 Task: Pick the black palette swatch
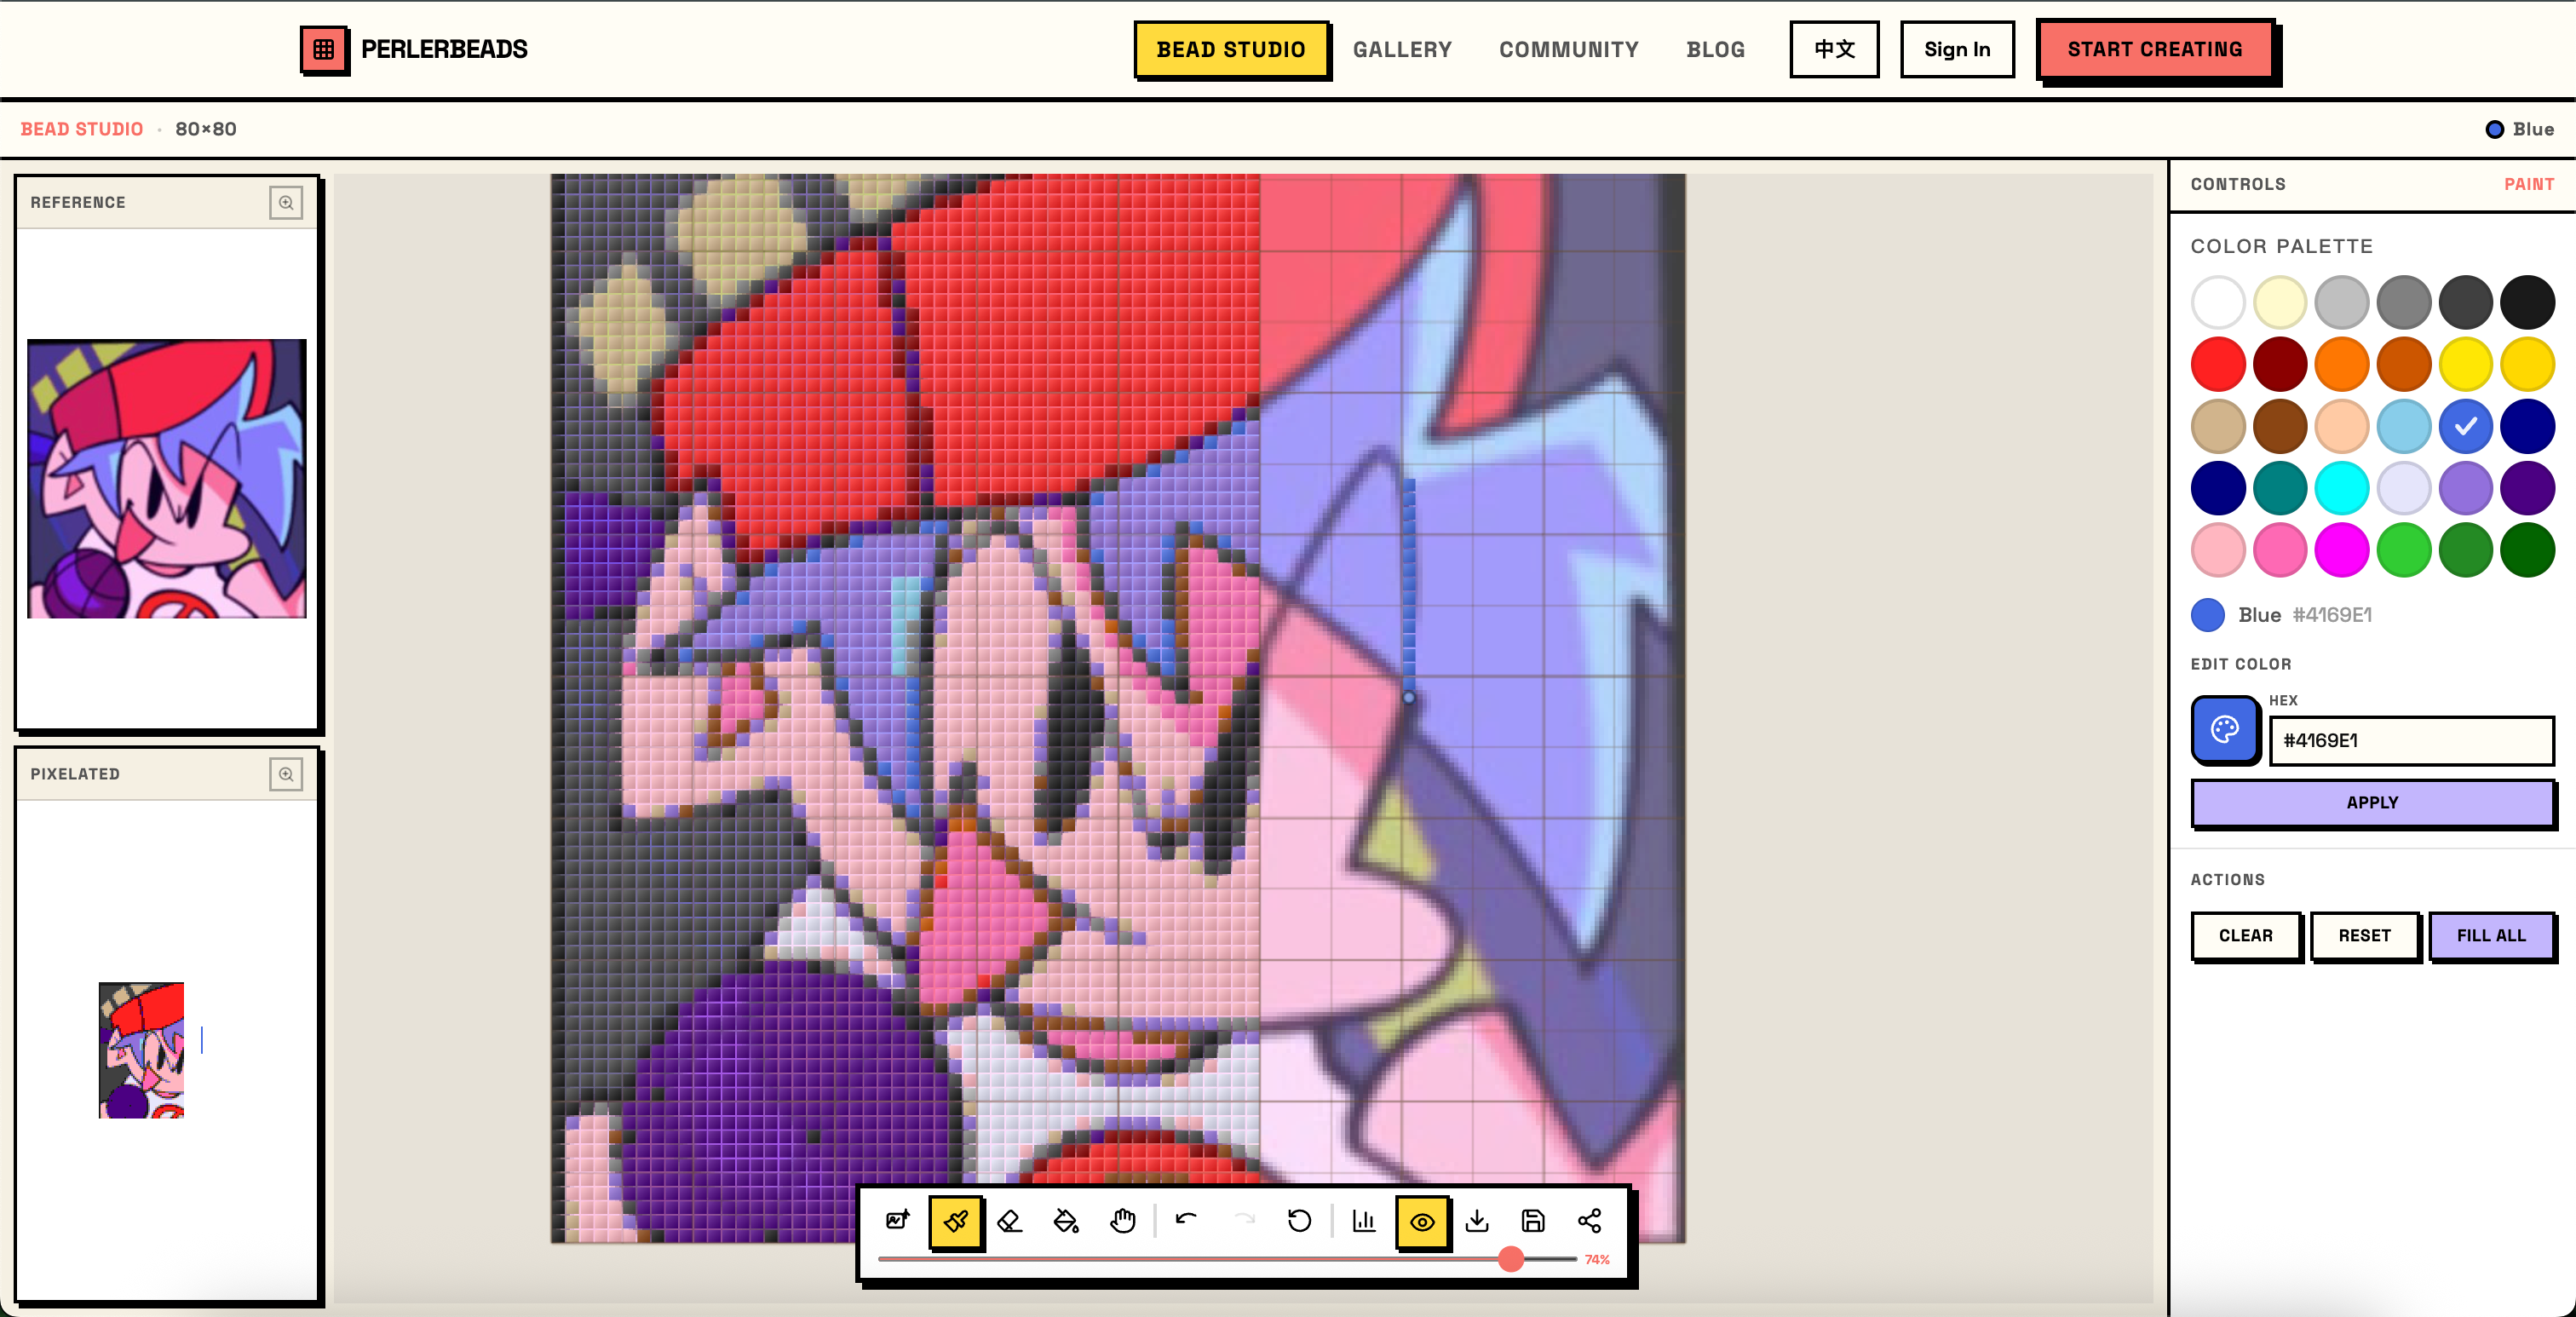(x=2527, y=303)
